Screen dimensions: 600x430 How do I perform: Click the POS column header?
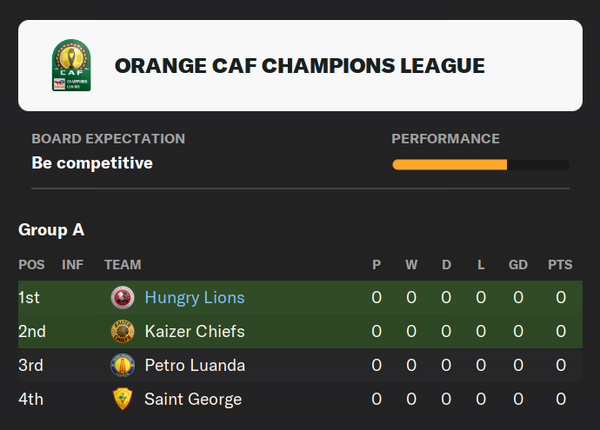click(x=31, y=265)
